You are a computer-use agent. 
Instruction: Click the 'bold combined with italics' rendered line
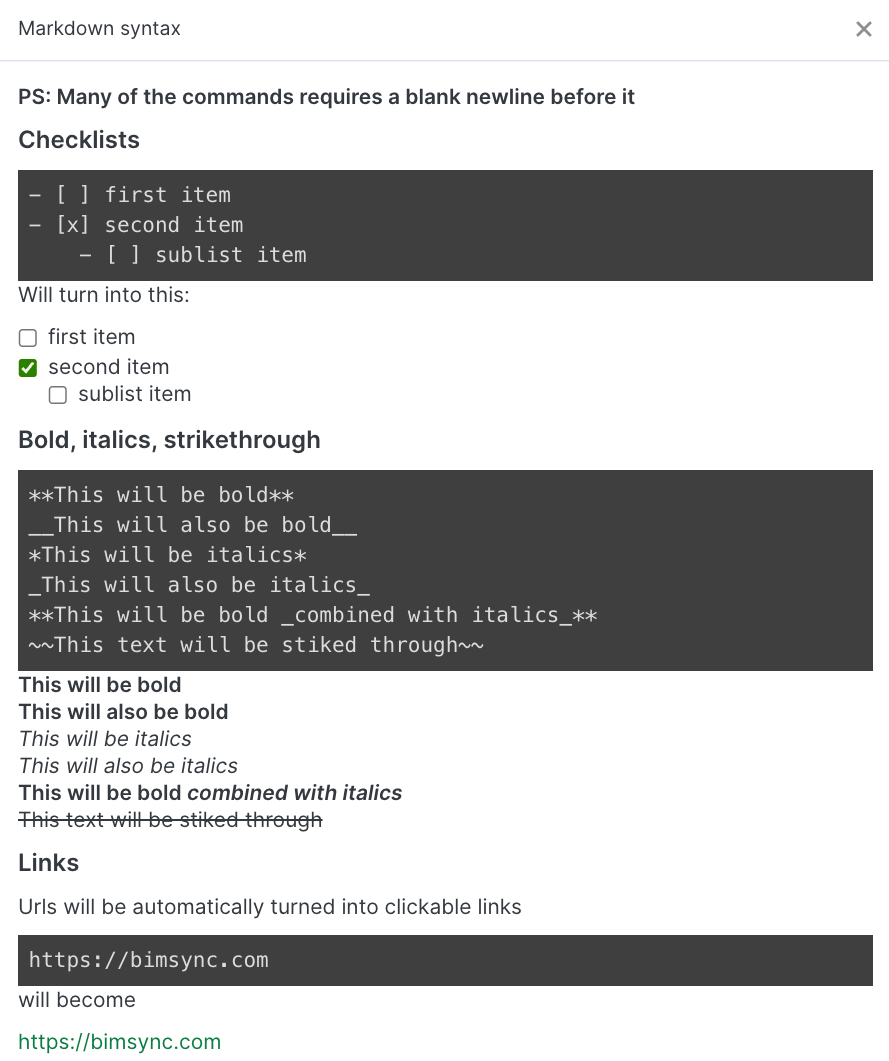210,793
